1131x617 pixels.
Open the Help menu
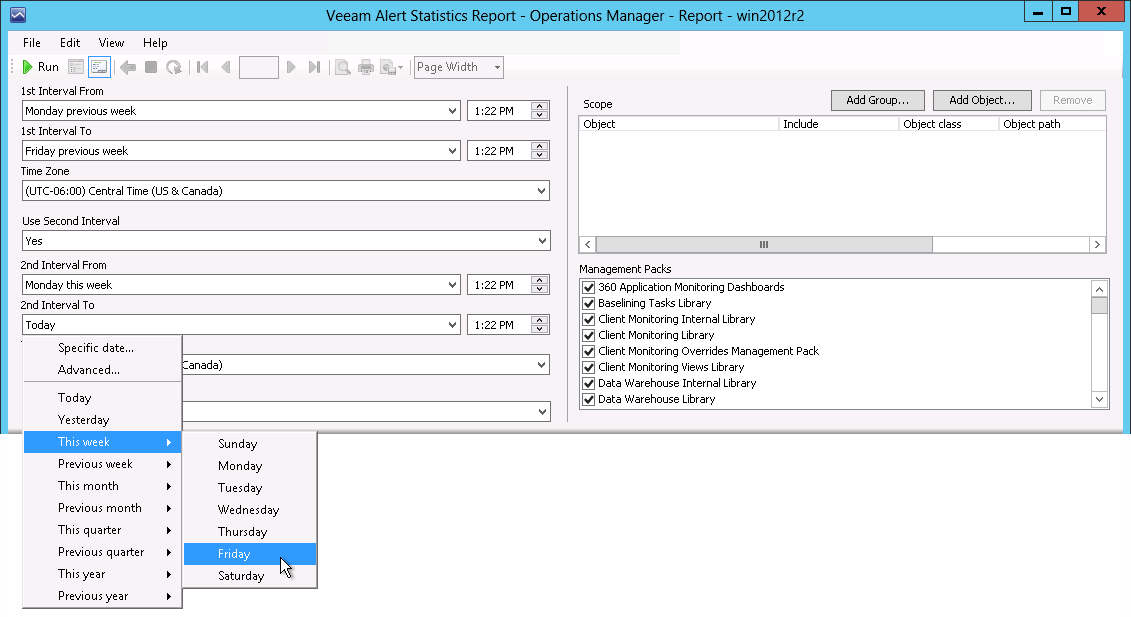click(155, 43)
